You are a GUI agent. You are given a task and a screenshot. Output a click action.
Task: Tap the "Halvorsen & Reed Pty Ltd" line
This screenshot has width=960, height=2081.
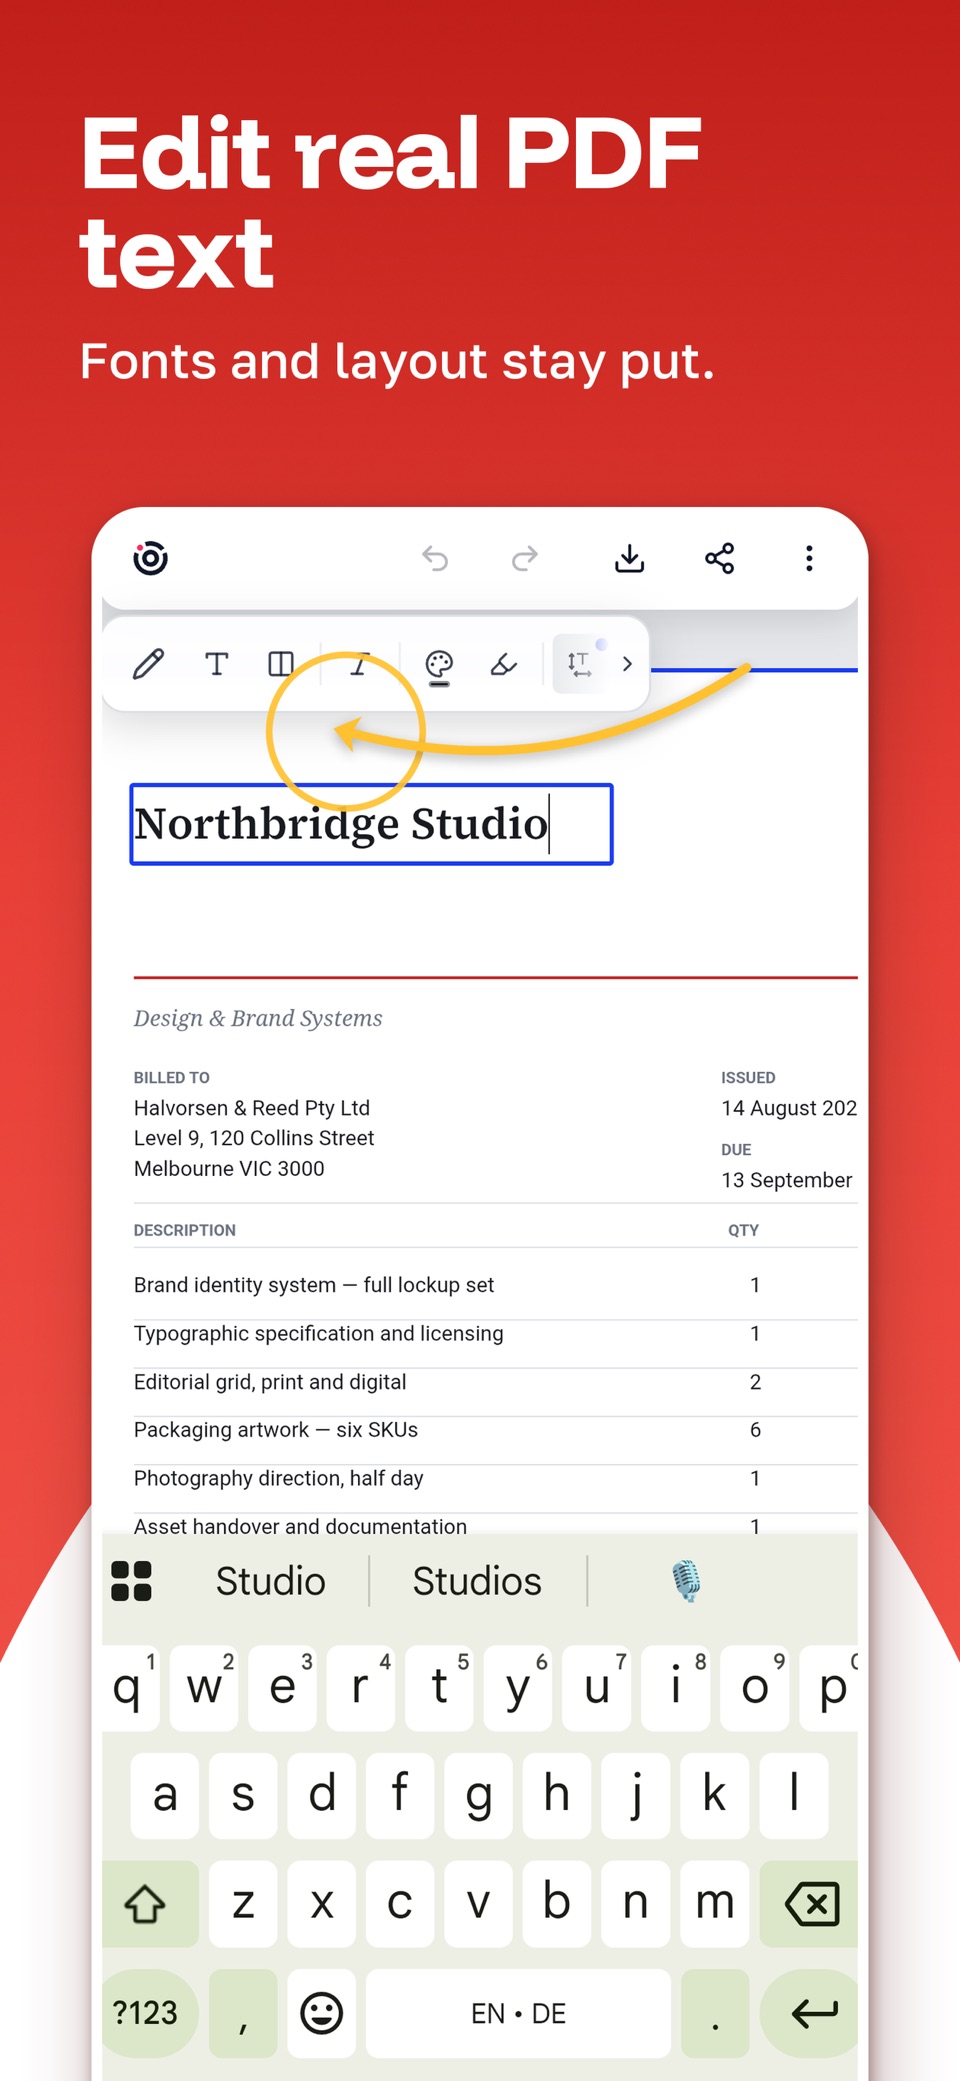[x=252, y=1108]
